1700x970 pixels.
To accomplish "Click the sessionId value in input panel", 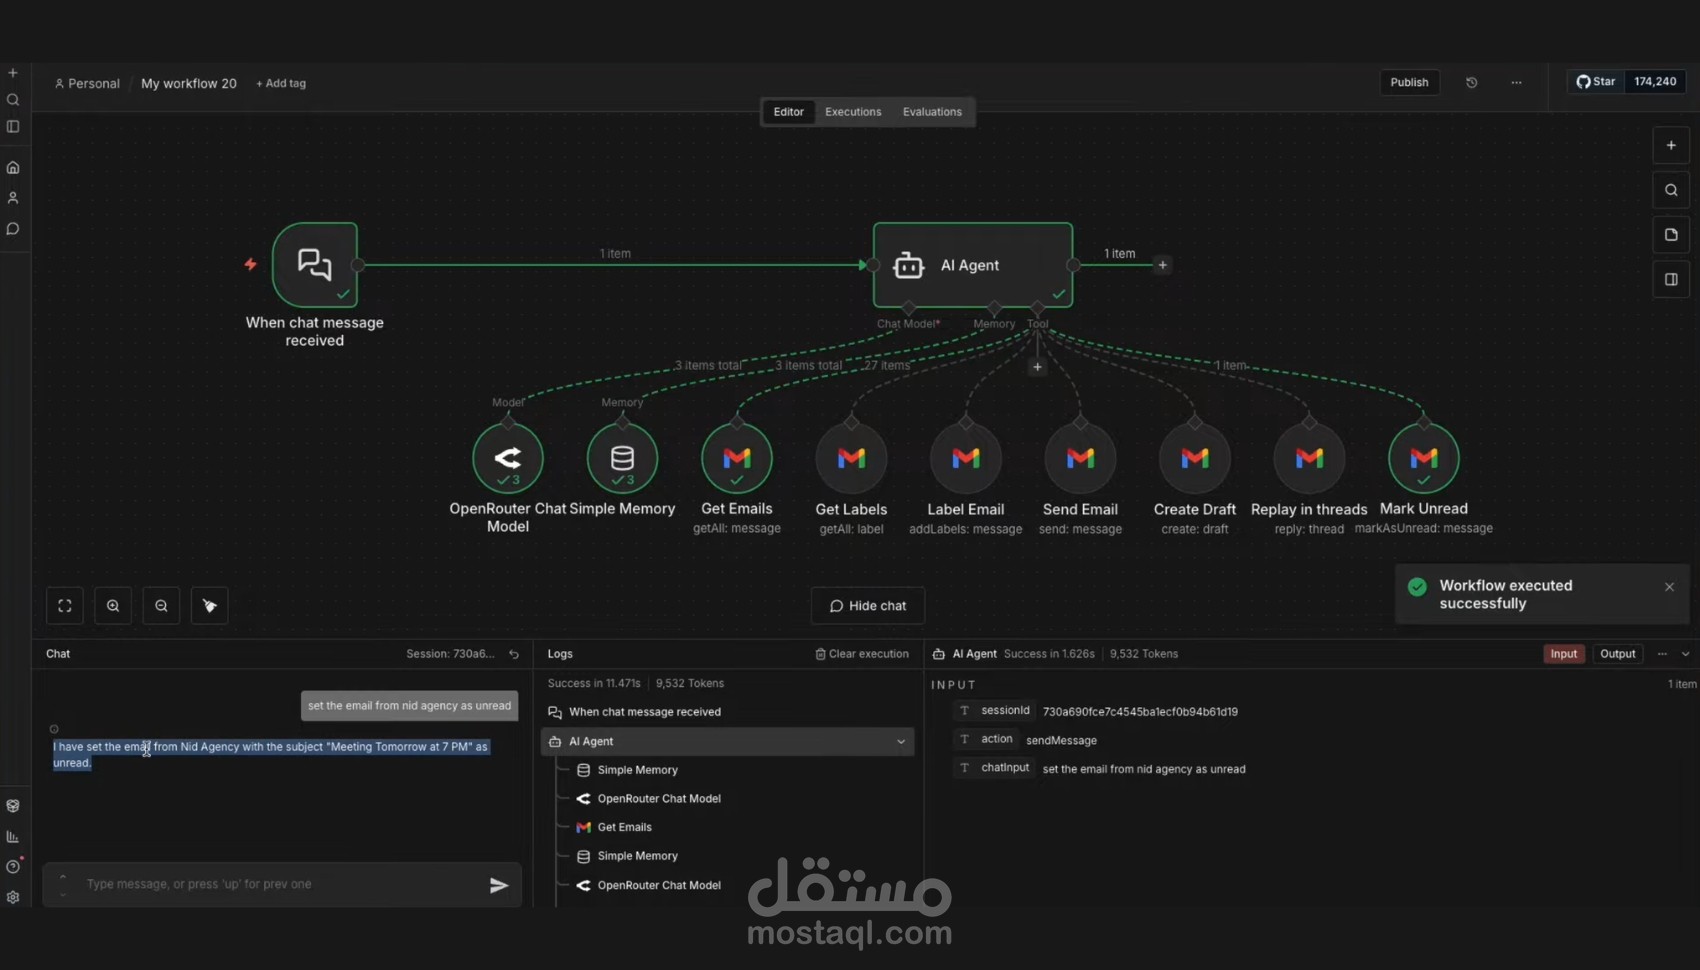I will [1140, 712].
